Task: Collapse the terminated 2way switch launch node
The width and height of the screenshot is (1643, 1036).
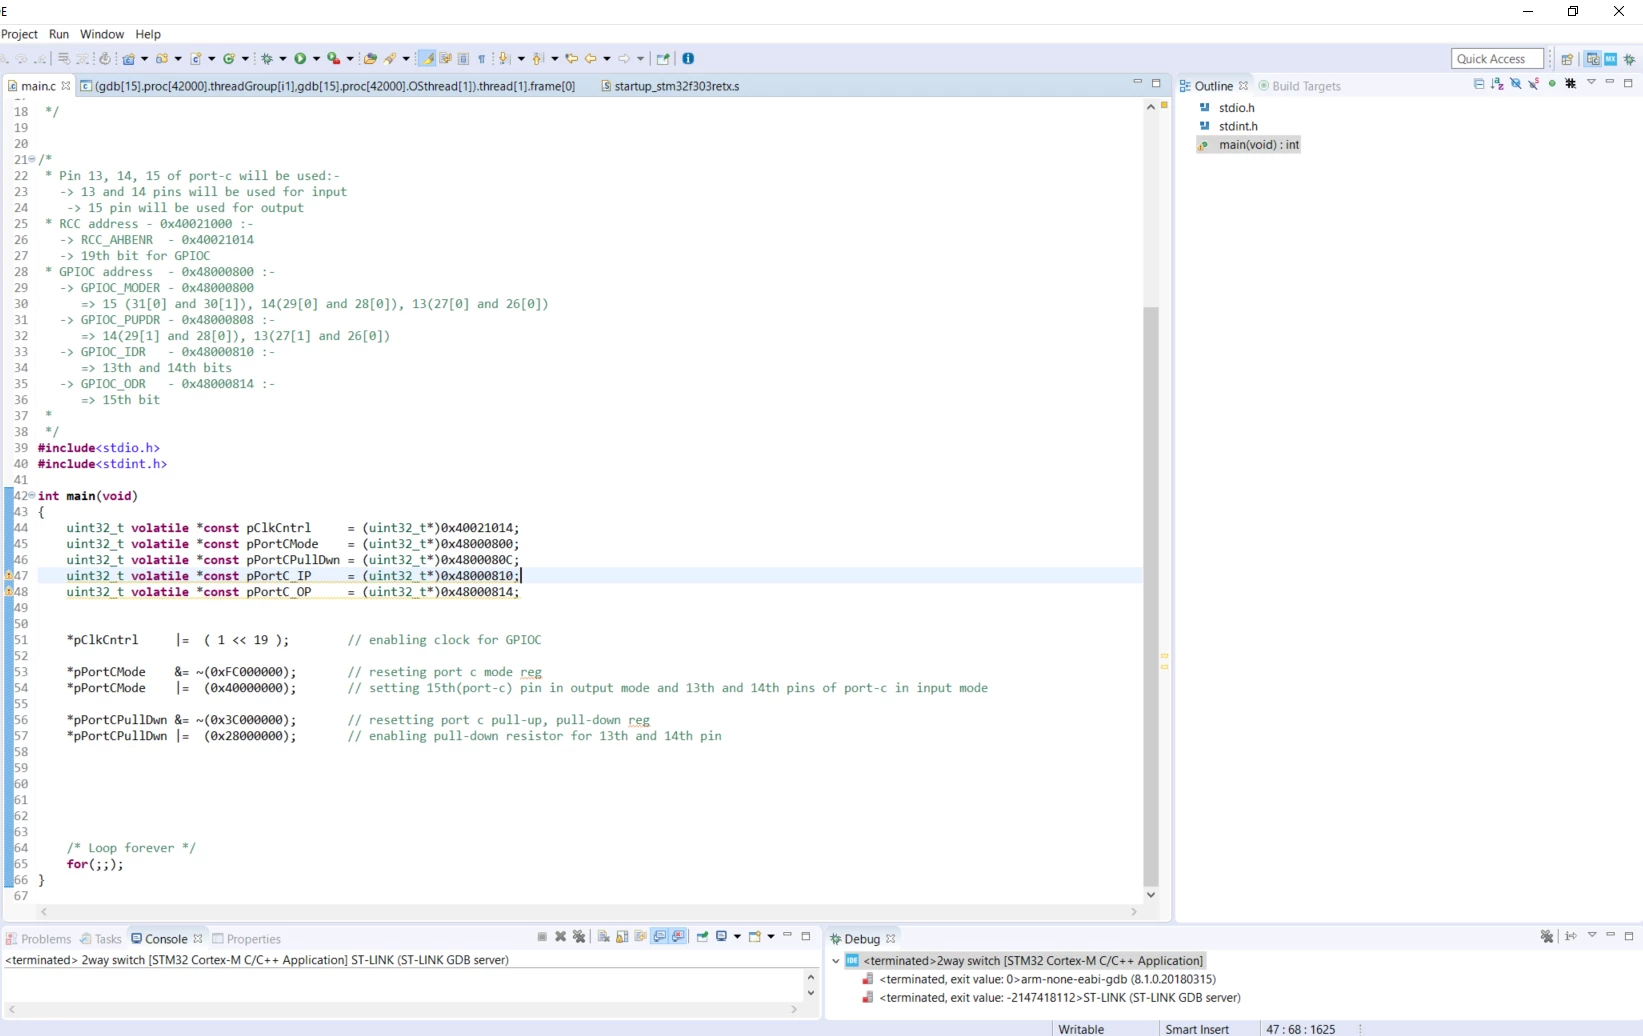Action: click(836, 961)
